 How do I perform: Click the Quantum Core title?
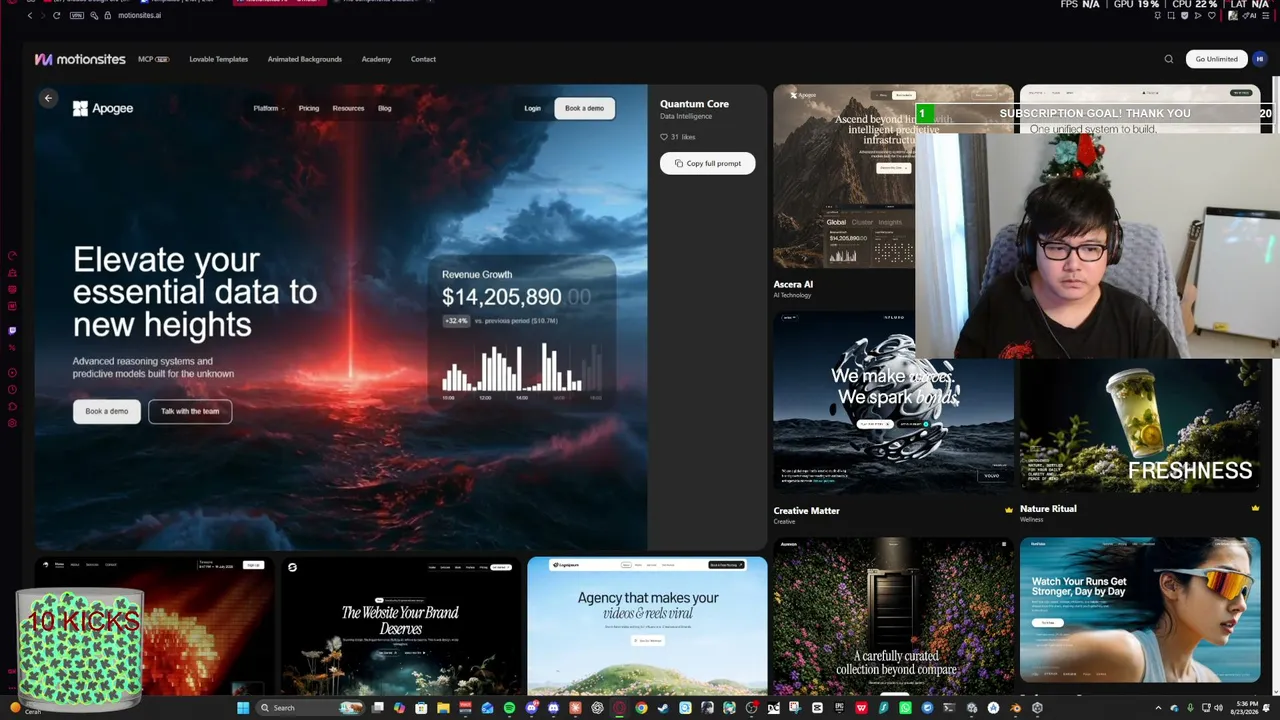(694, 104)
